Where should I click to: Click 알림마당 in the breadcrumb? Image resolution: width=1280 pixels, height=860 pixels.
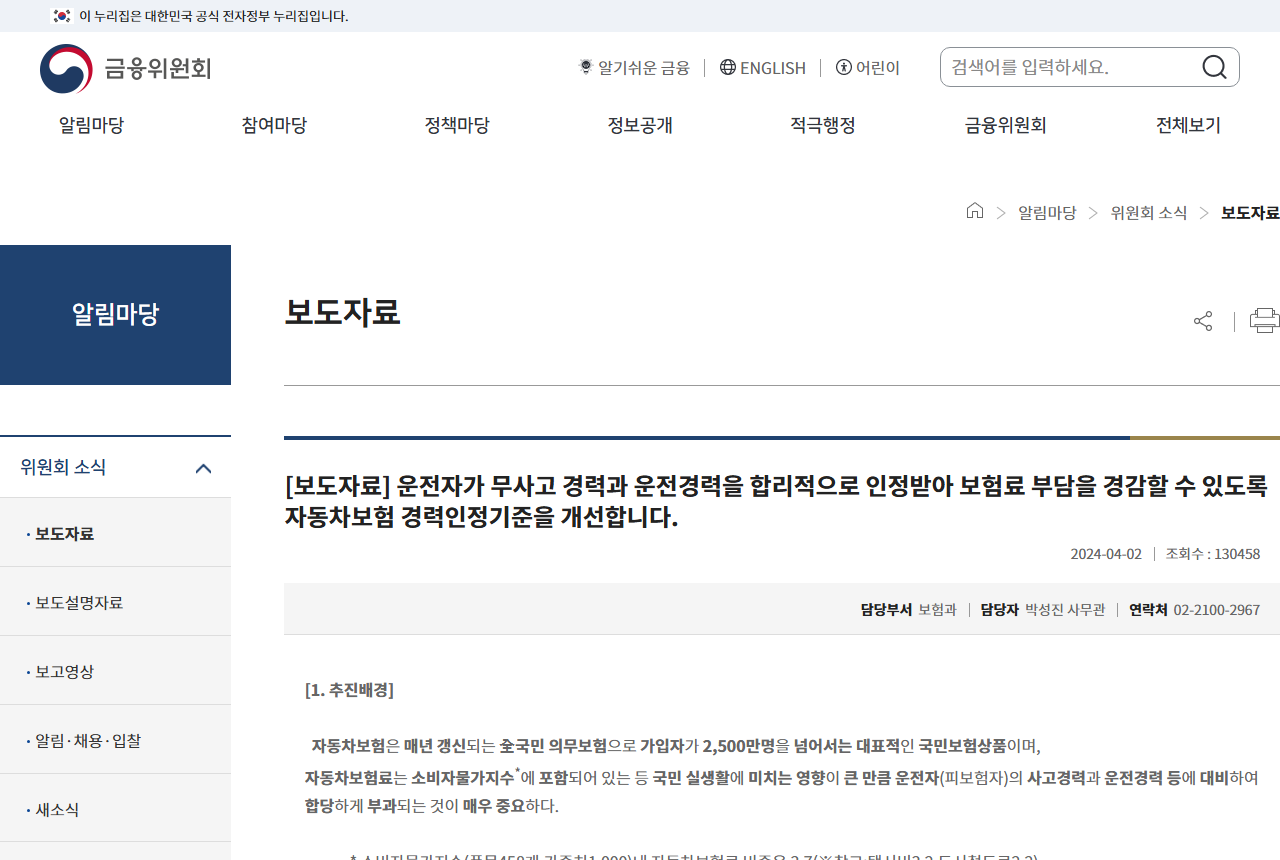pos(1047,212)
